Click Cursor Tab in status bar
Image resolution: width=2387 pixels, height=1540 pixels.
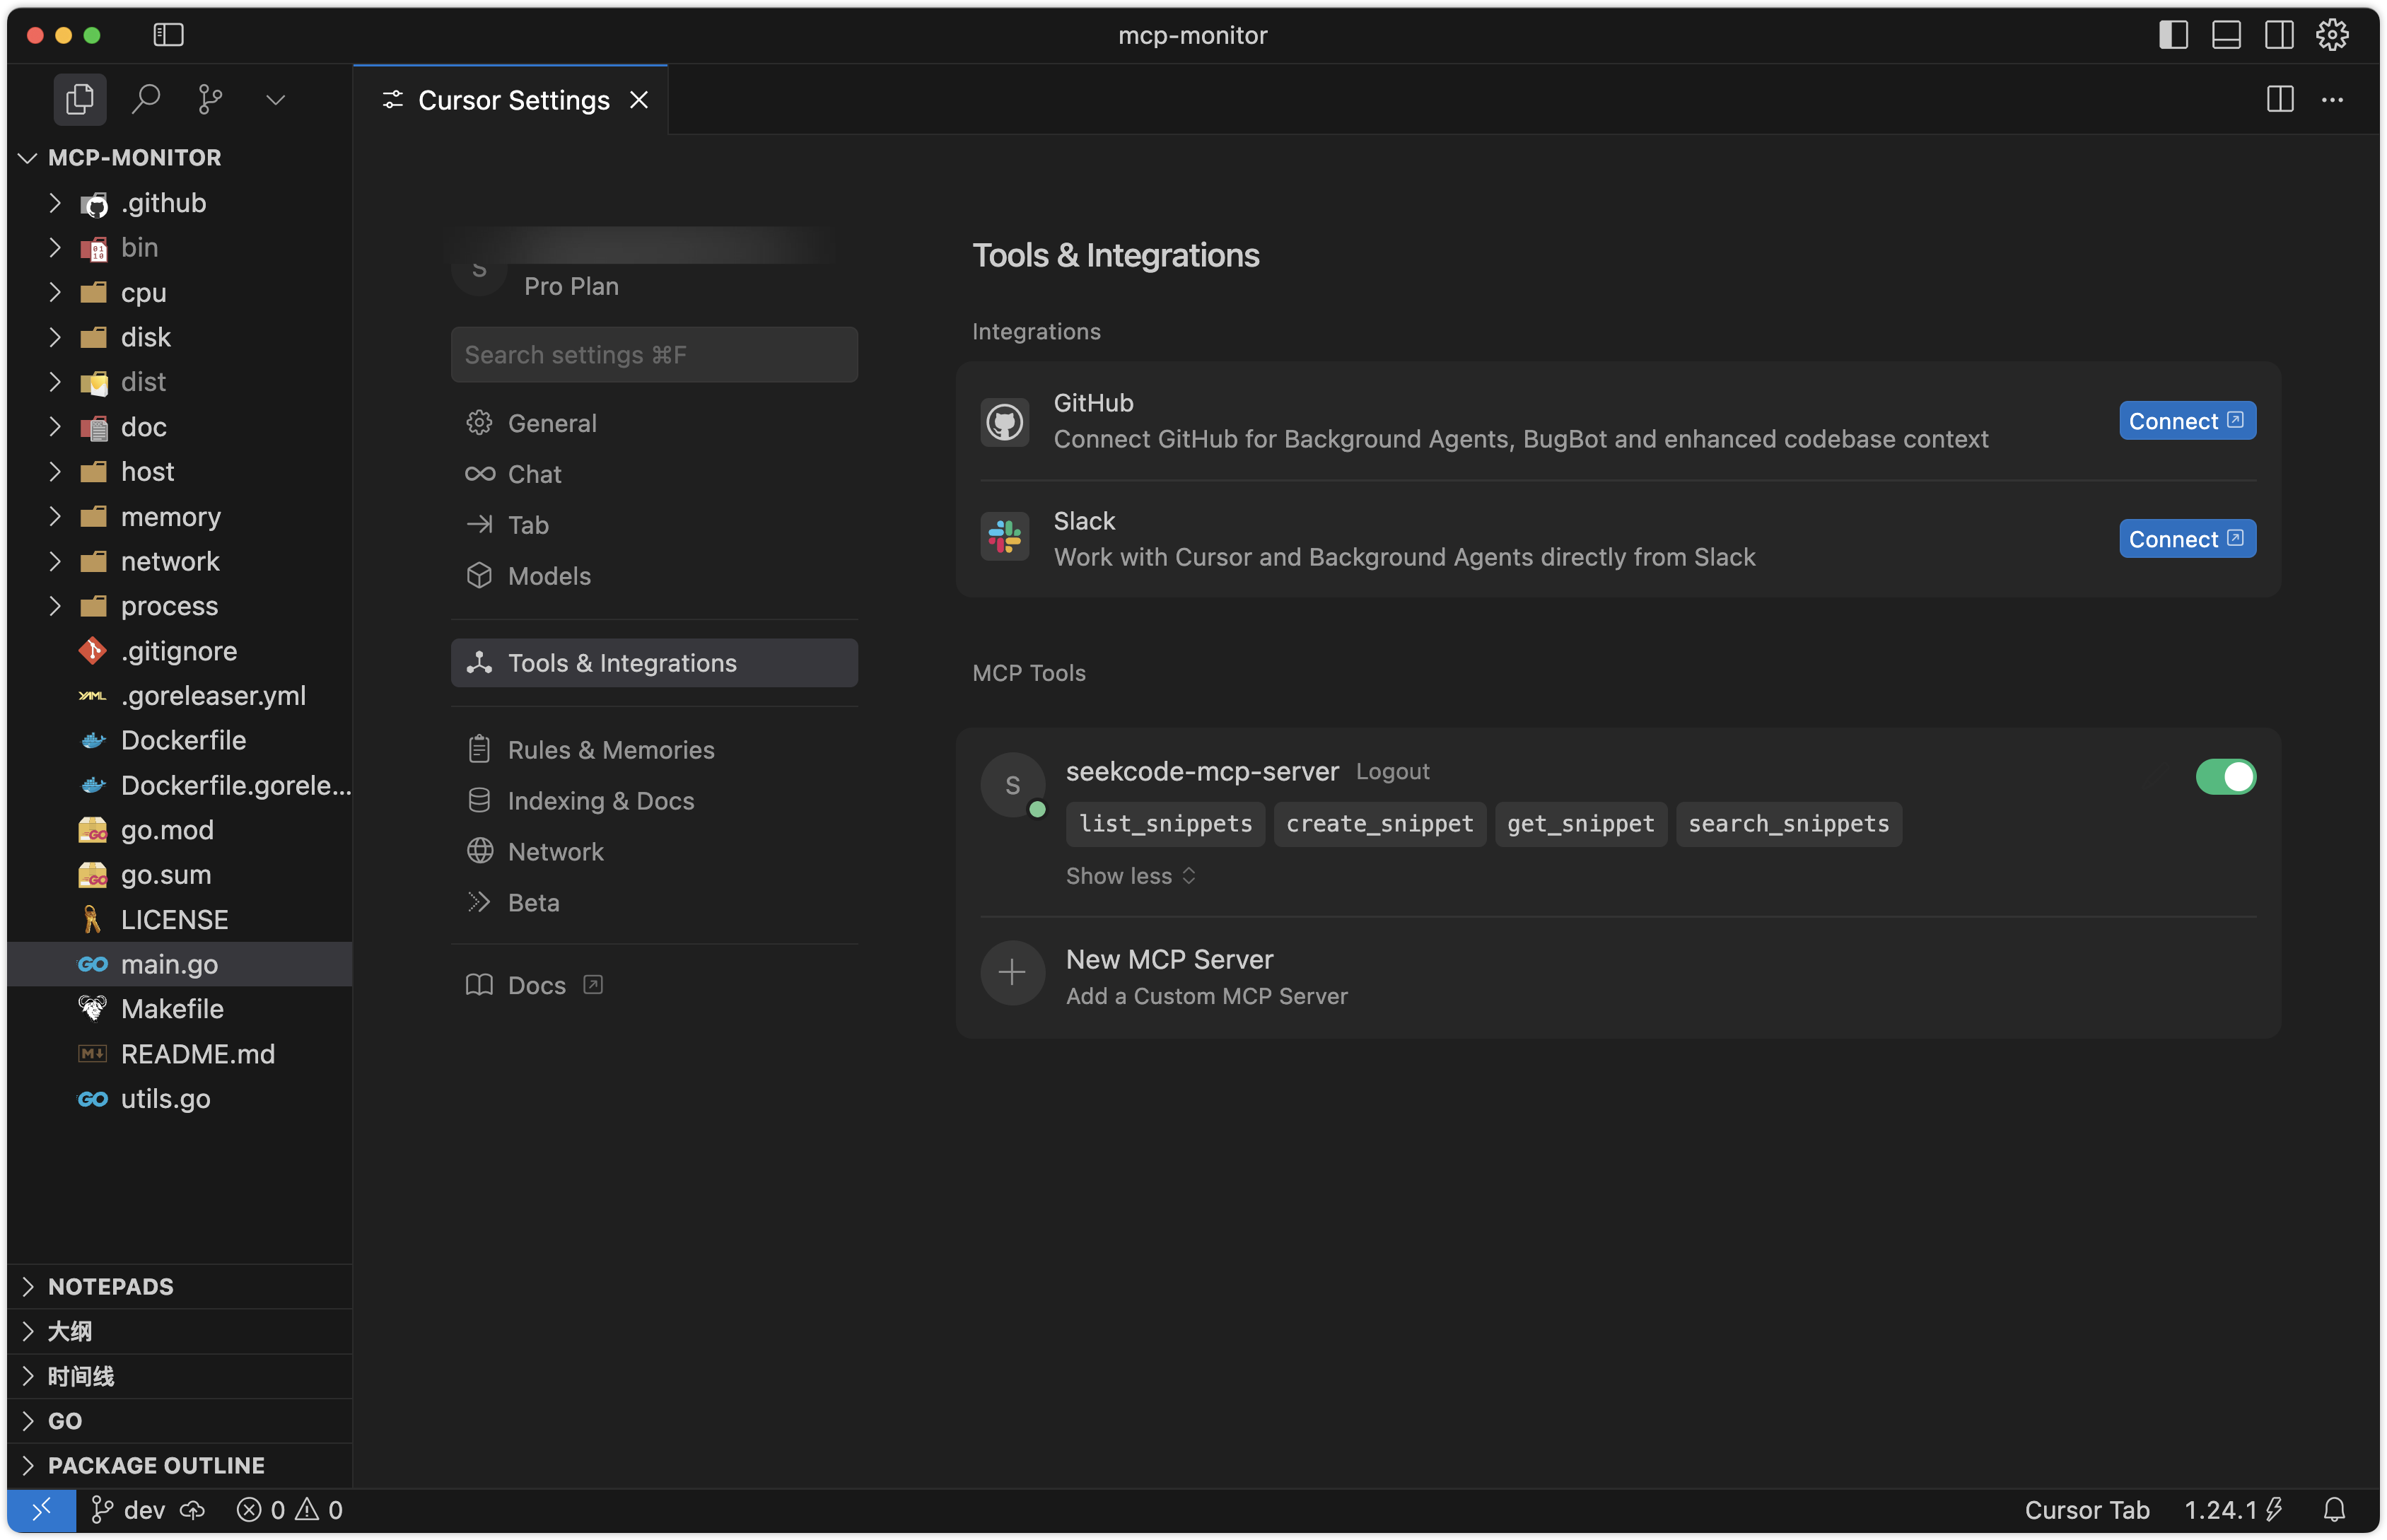(x=2087, y=1511)
